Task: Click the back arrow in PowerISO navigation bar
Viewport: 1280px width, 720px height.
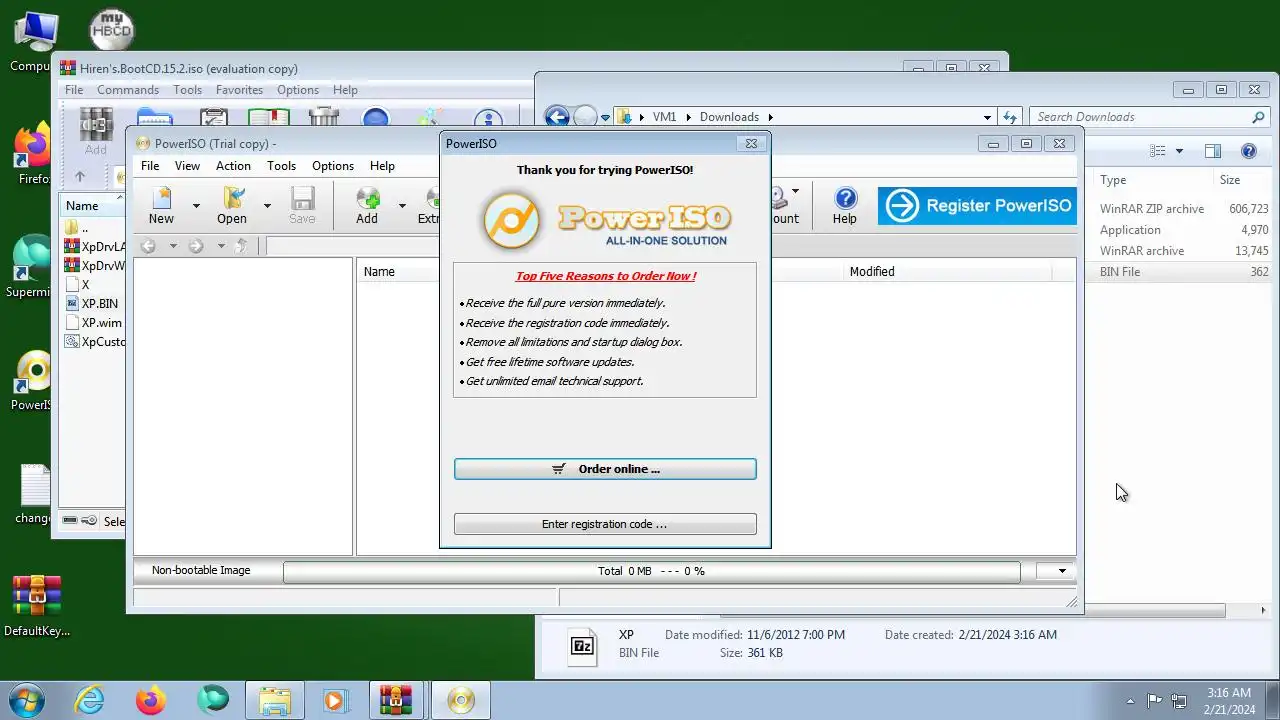Action: click(x=148, y=246)
